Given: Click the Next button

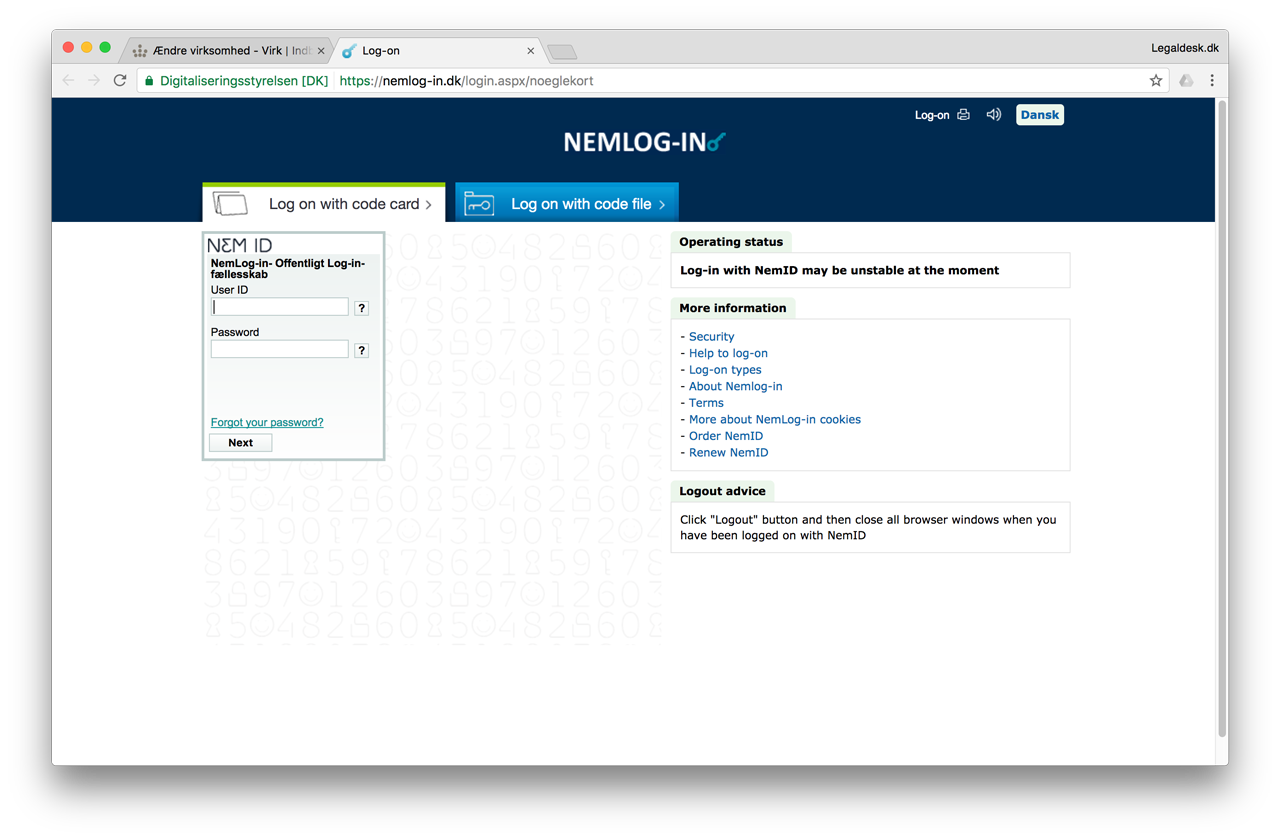Looking at the screenshot, I should point(241,443).
